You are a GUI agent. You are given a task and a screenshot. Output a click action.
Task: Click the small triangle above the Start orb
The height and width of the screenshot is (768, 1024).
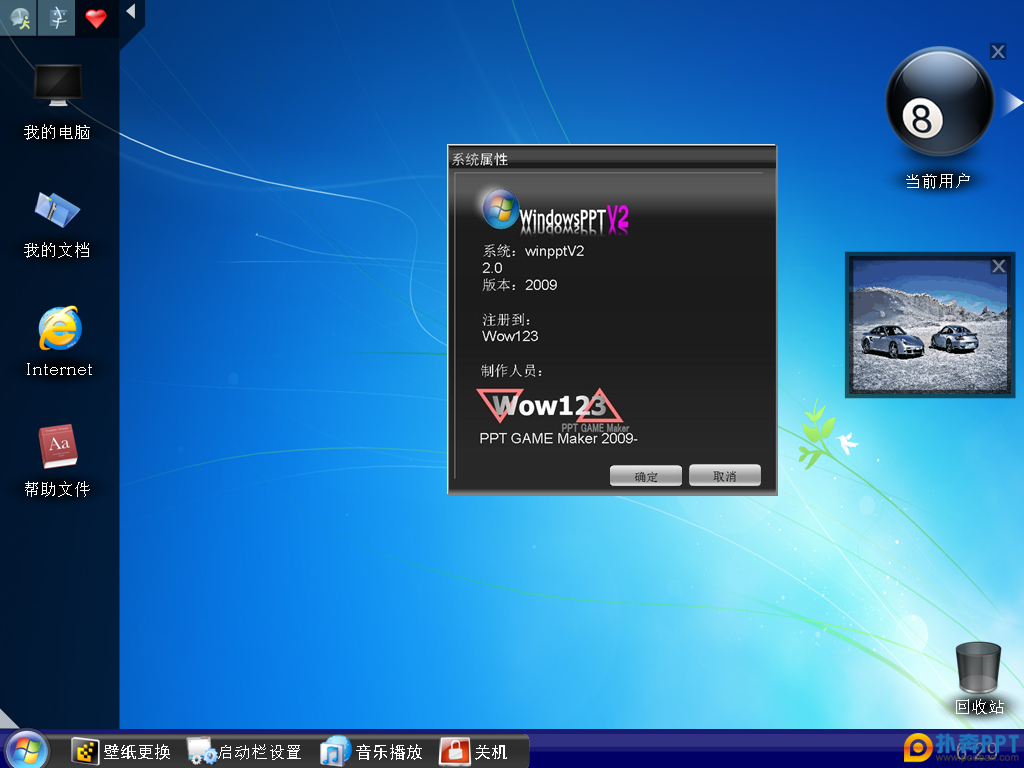point(8,718)
